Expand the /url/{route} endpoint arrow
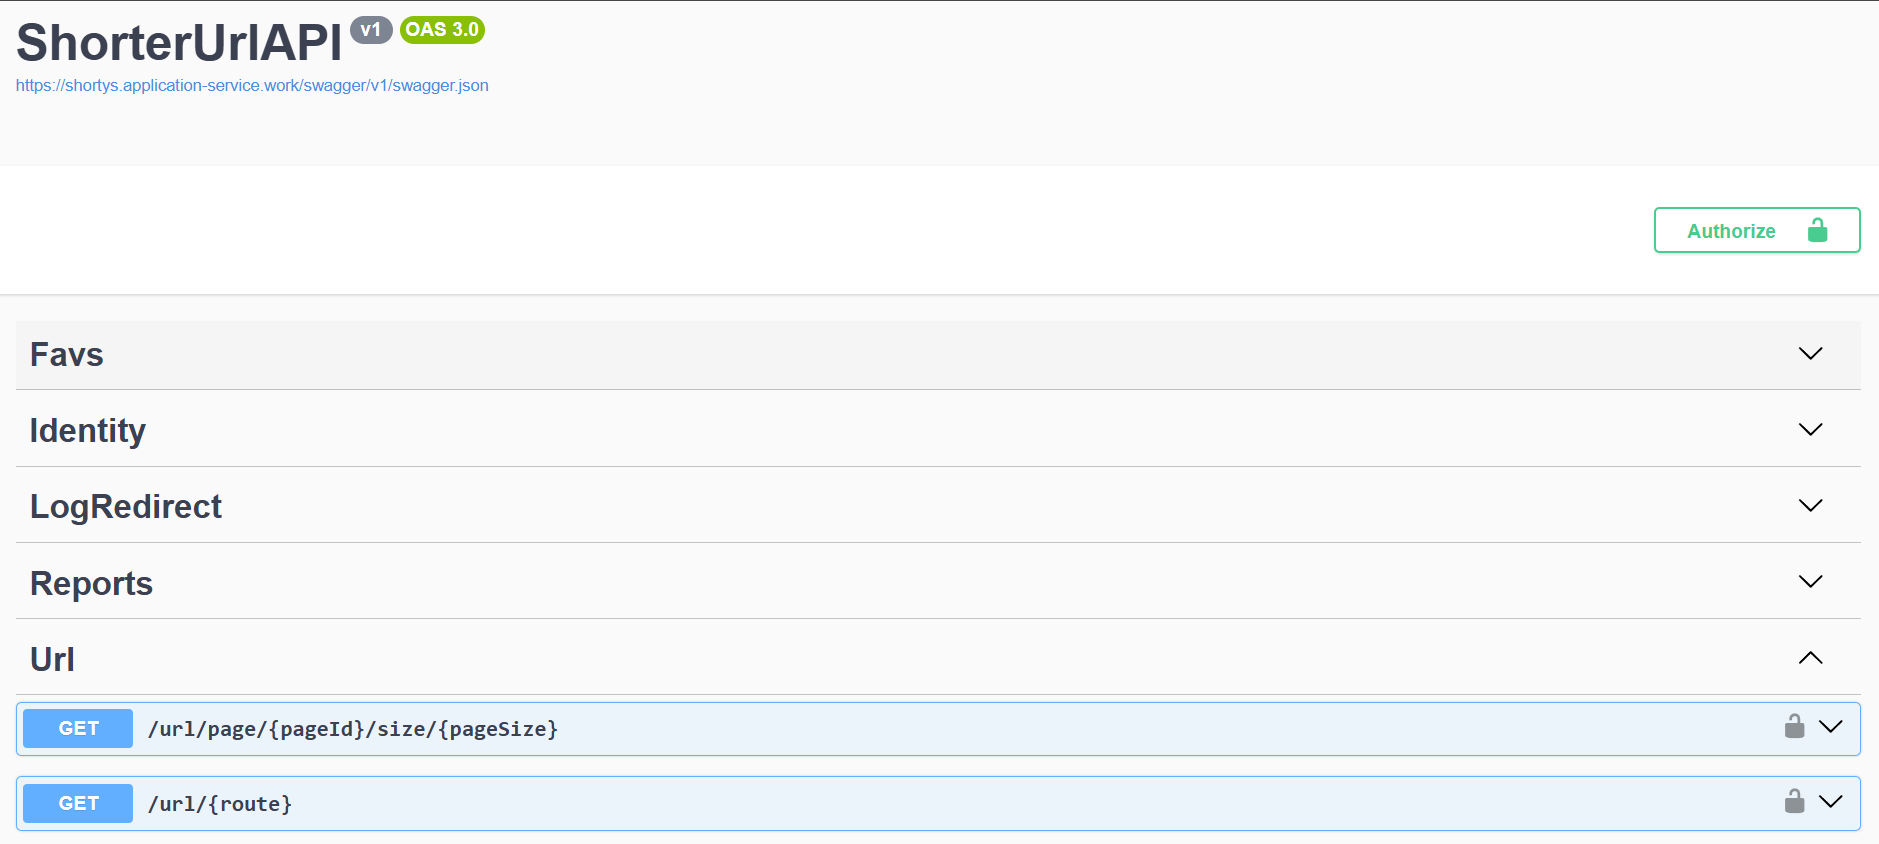The width and height of the screenshot is (1879, 844). (1830, 802)
